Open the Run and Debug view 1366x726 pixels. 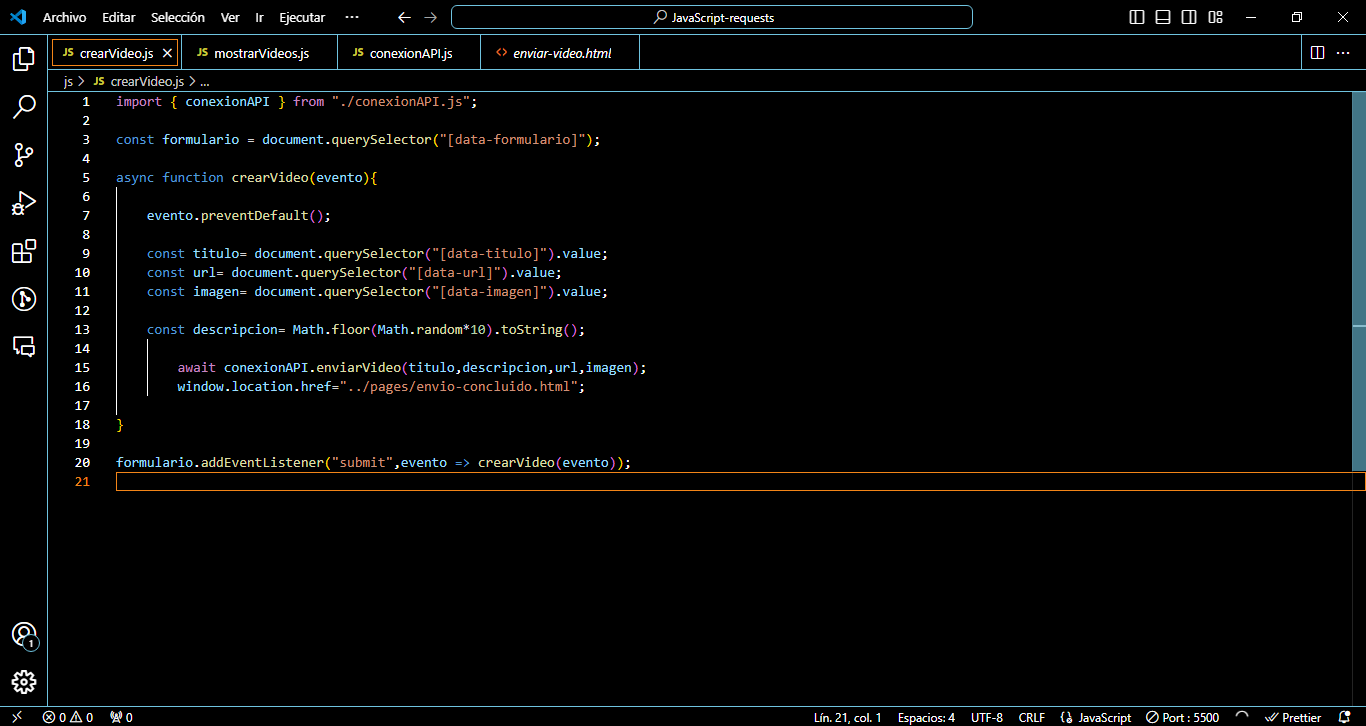[x=23, y=203]
